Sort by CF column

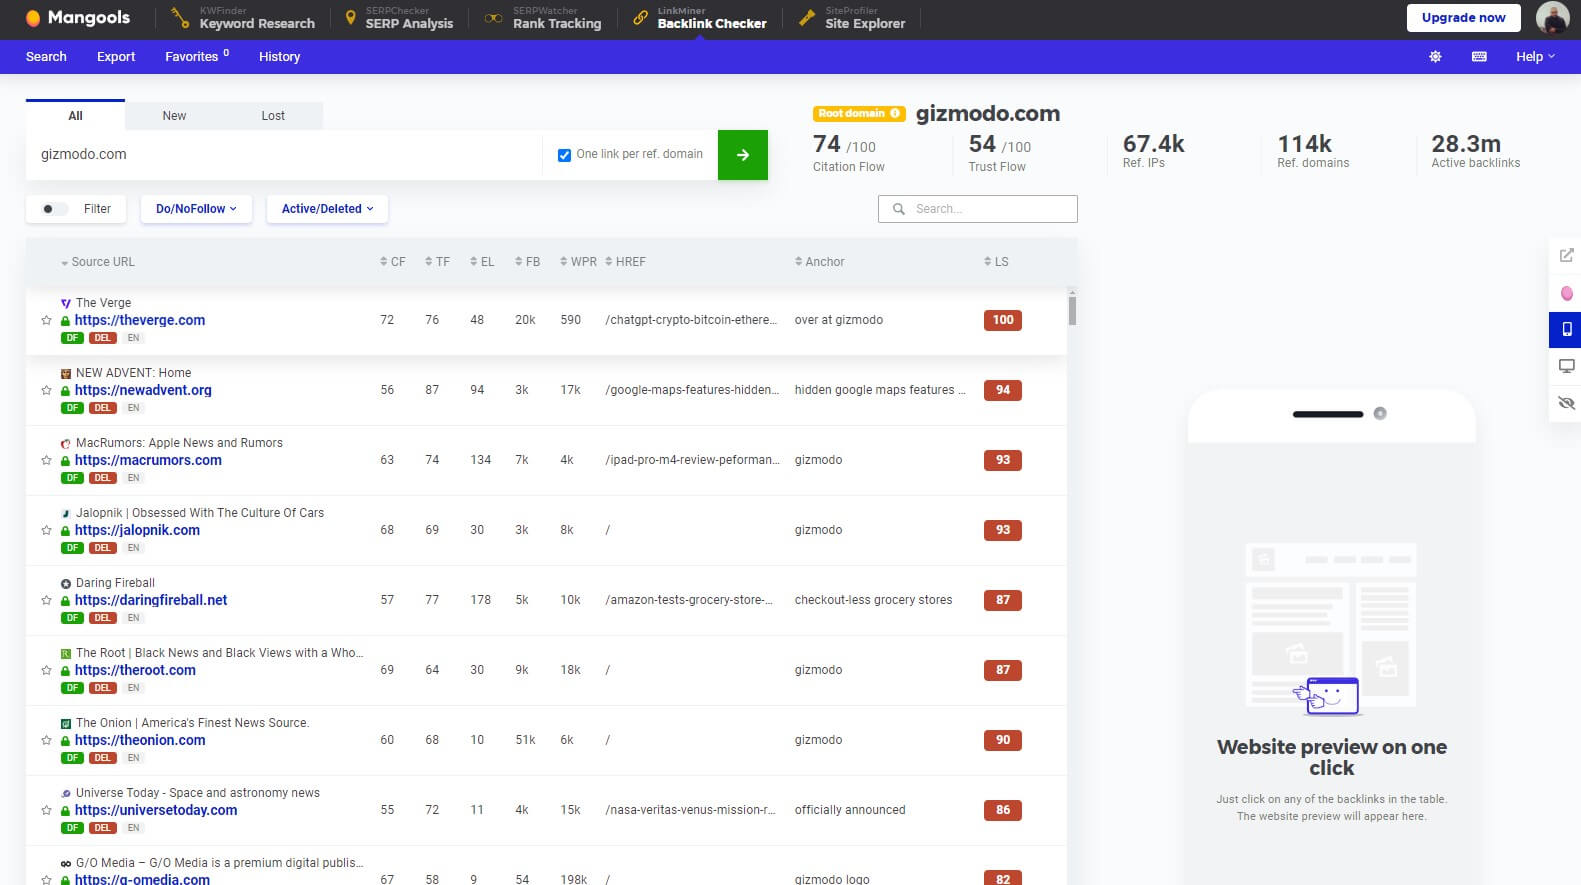(x=393, y=262)
